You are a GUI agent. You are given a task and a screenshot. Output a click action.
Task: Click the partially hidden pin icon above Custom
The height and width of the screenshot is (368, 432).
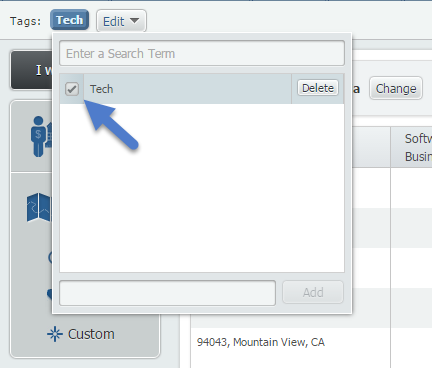50,294
